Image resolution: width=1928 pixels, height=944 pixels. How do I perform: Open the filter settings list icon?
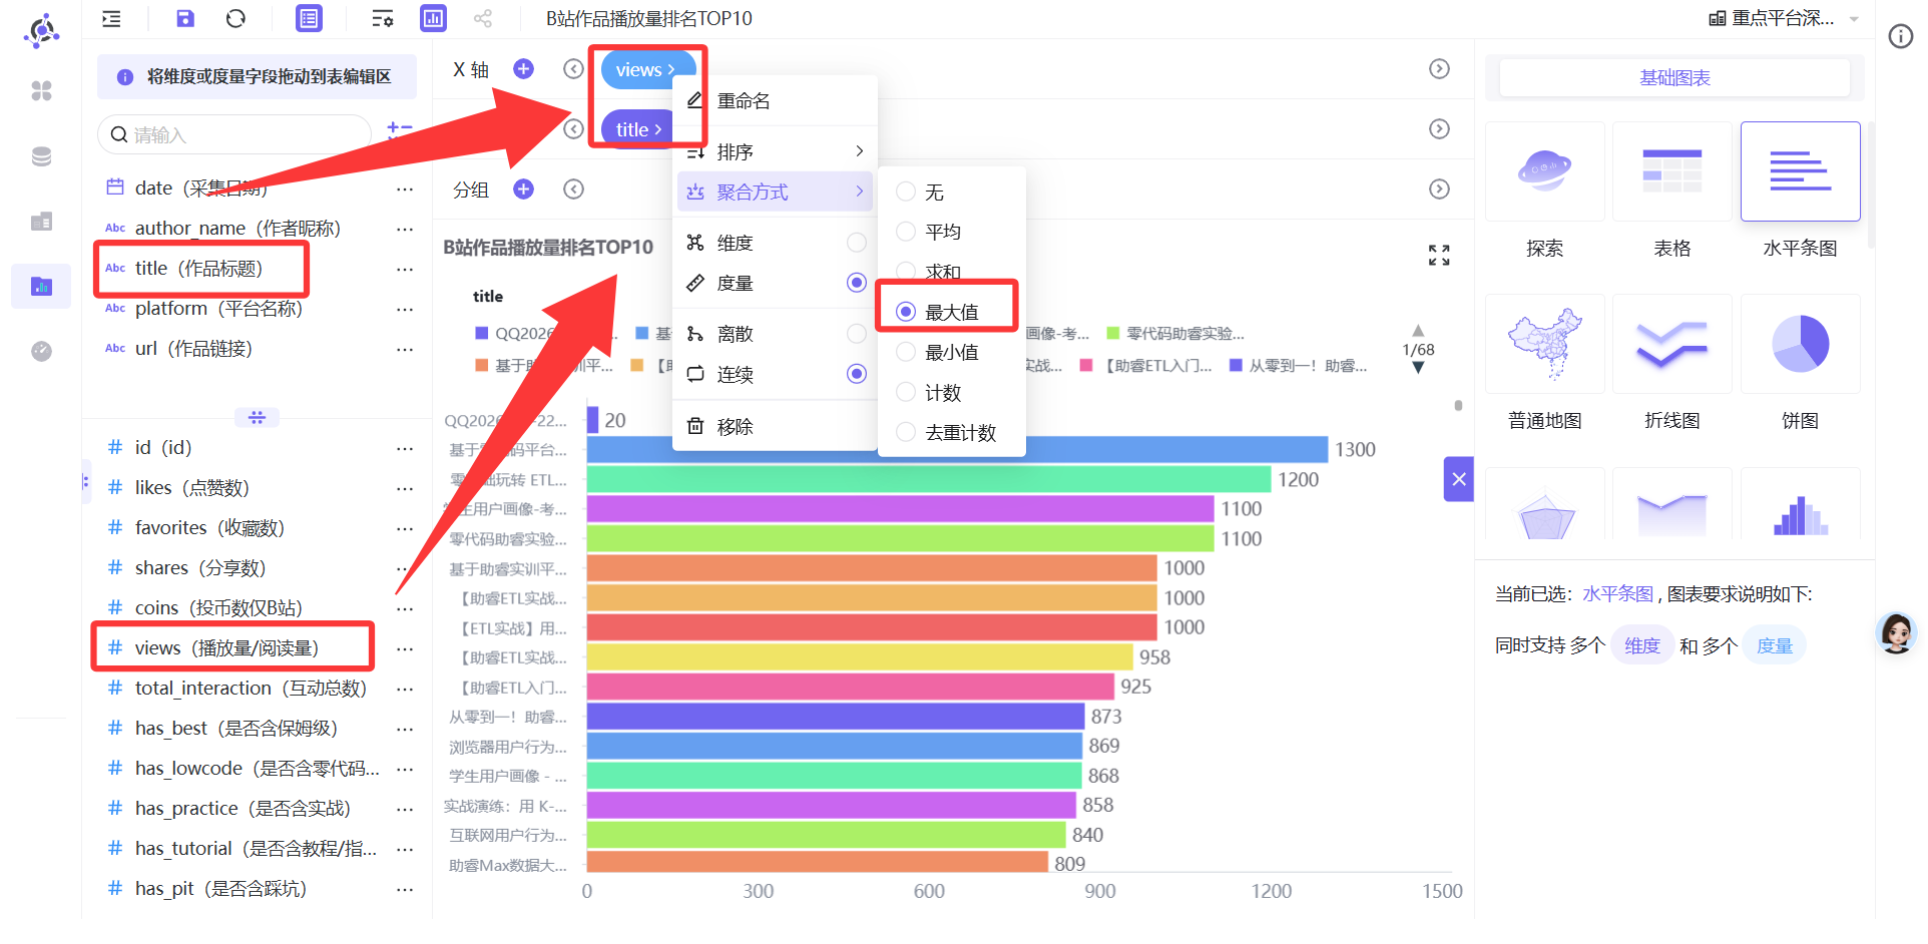[x=382, y=18]
